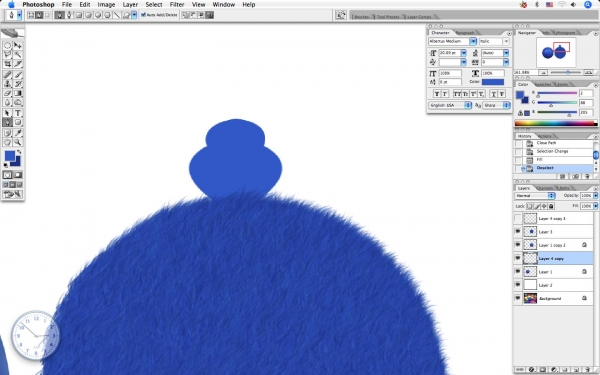600x375 pixels.
Task: Switch to the Paragraph tab
Action: pyautogui.click(x=465, y=33)
